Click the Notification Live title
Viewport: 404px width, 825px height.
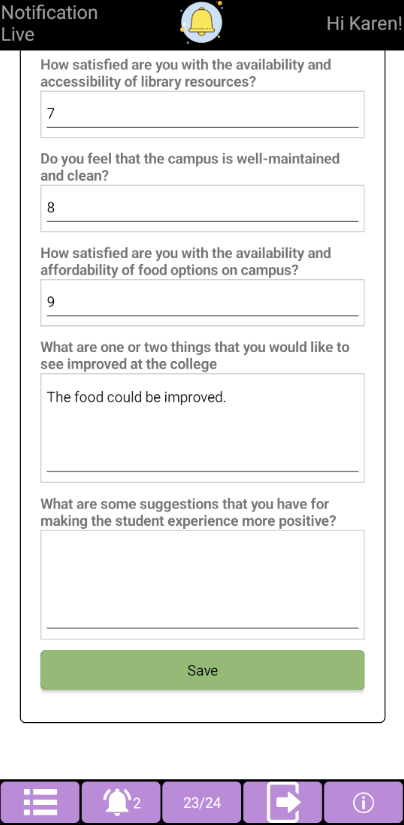pos(49,23)
